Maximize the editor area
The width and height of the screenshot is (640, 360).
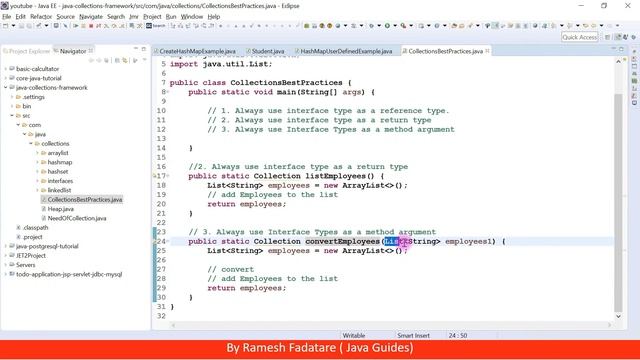tap(622, 49)
